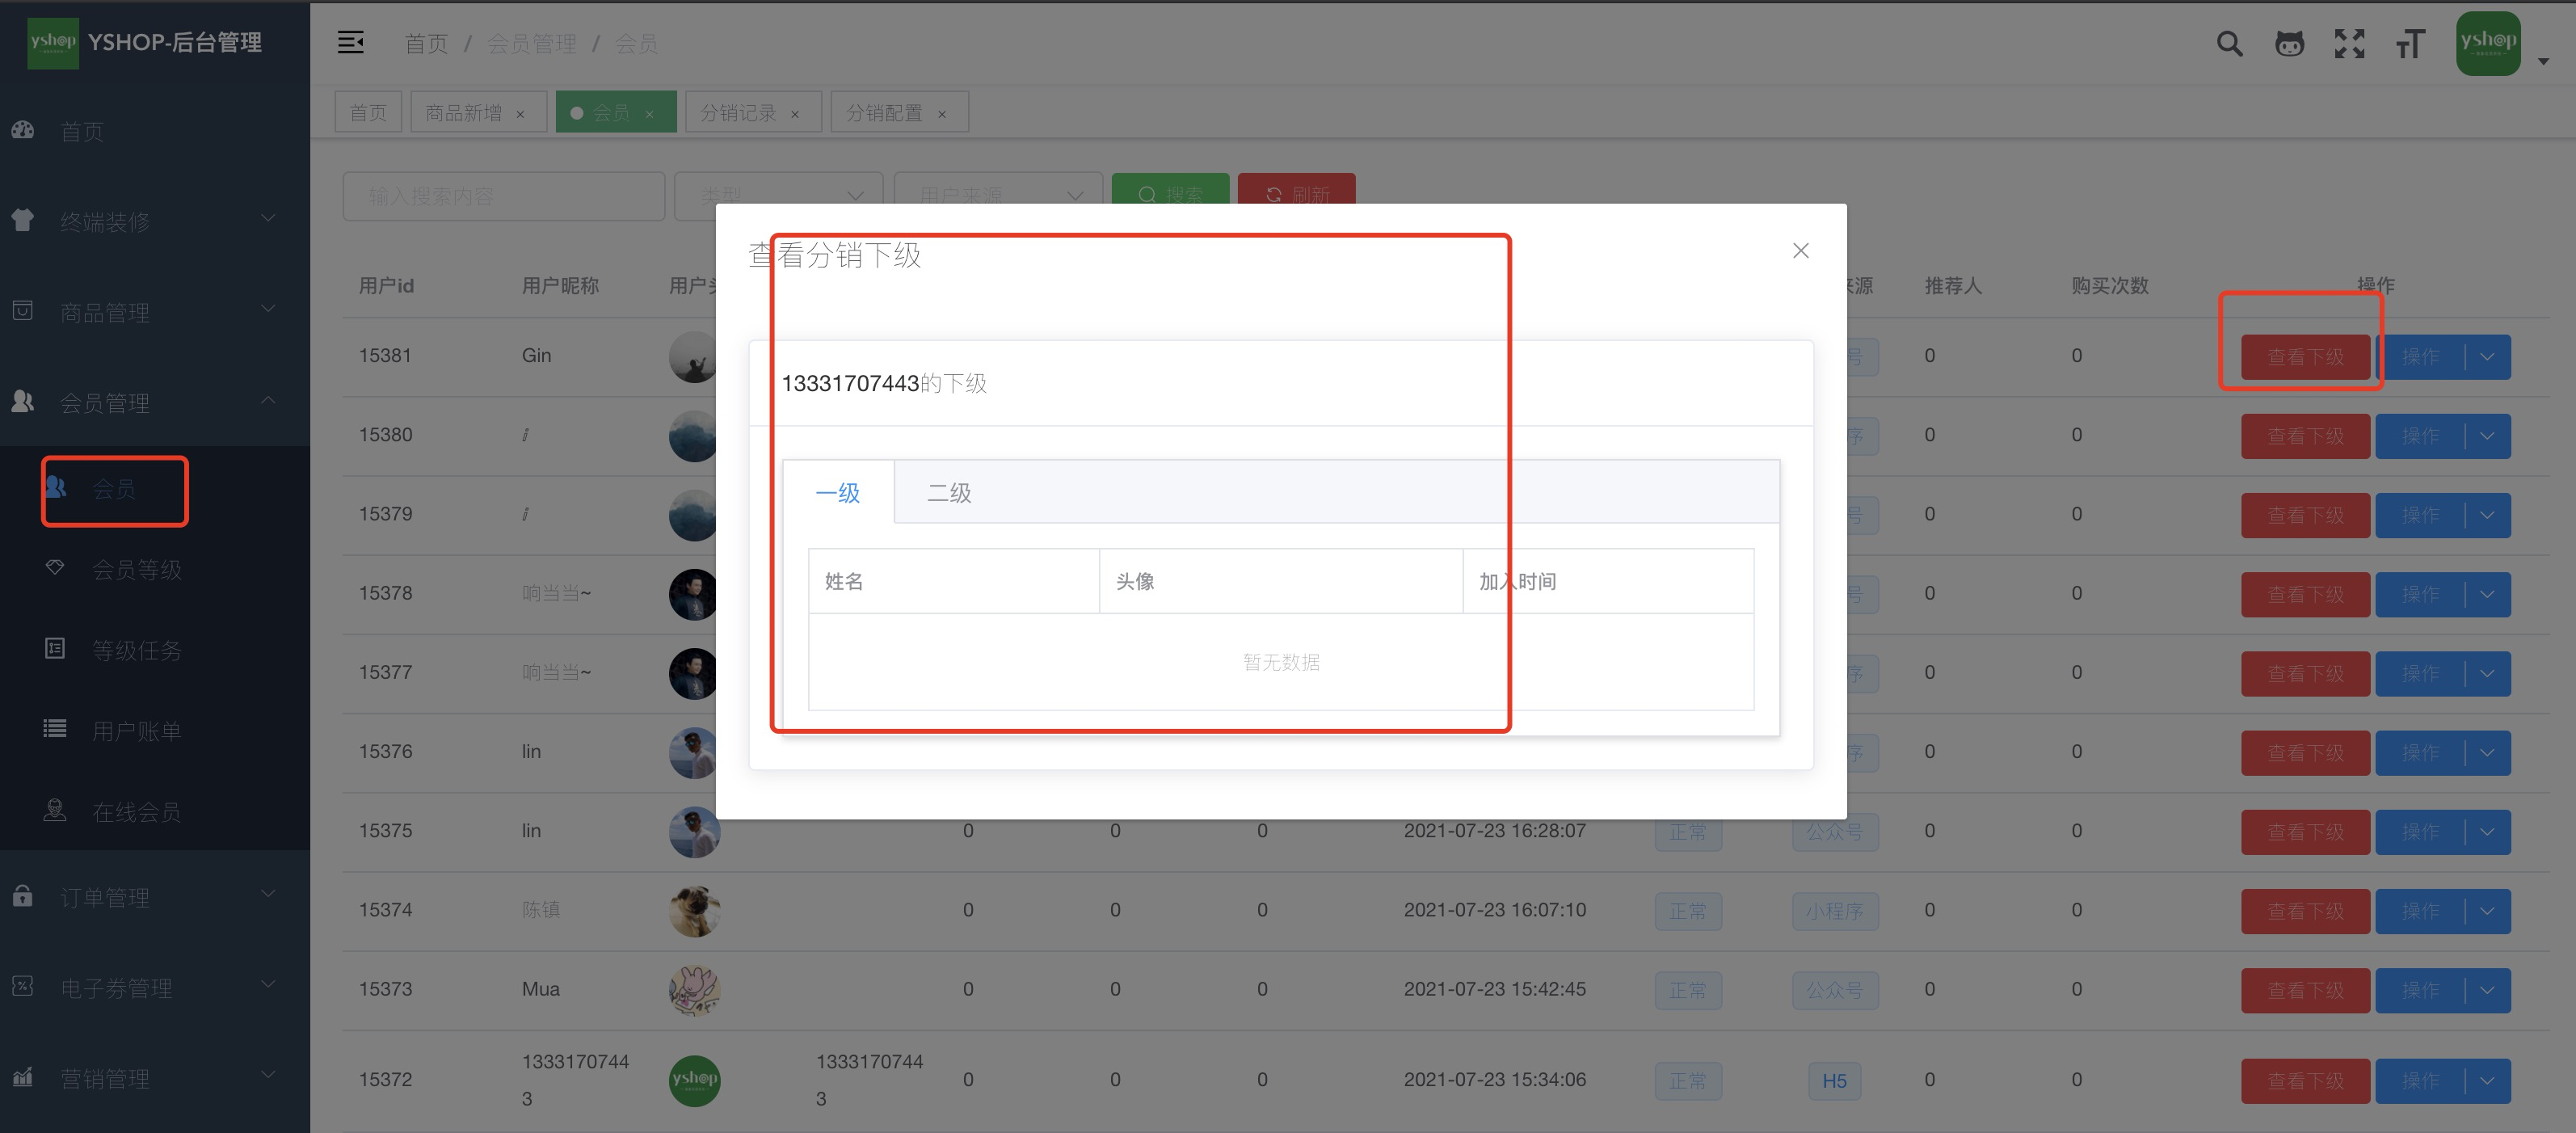
Task: Click H5 source tag for user 15372
Action: click(x=1834, y=1080)
